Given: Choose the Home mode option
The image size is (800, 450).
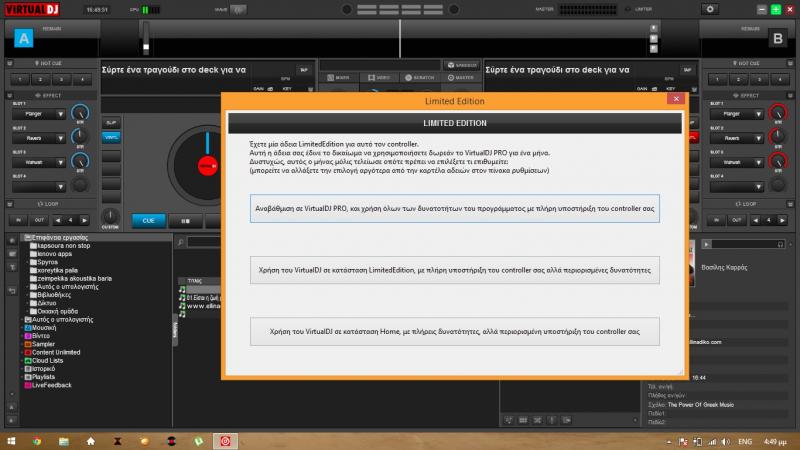Looking at the screenshot, I should (x=455, y=332).
